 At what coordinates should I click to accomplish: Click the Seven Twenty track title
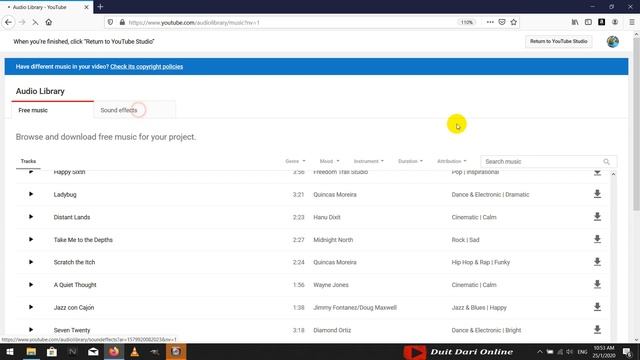(72, 330)
